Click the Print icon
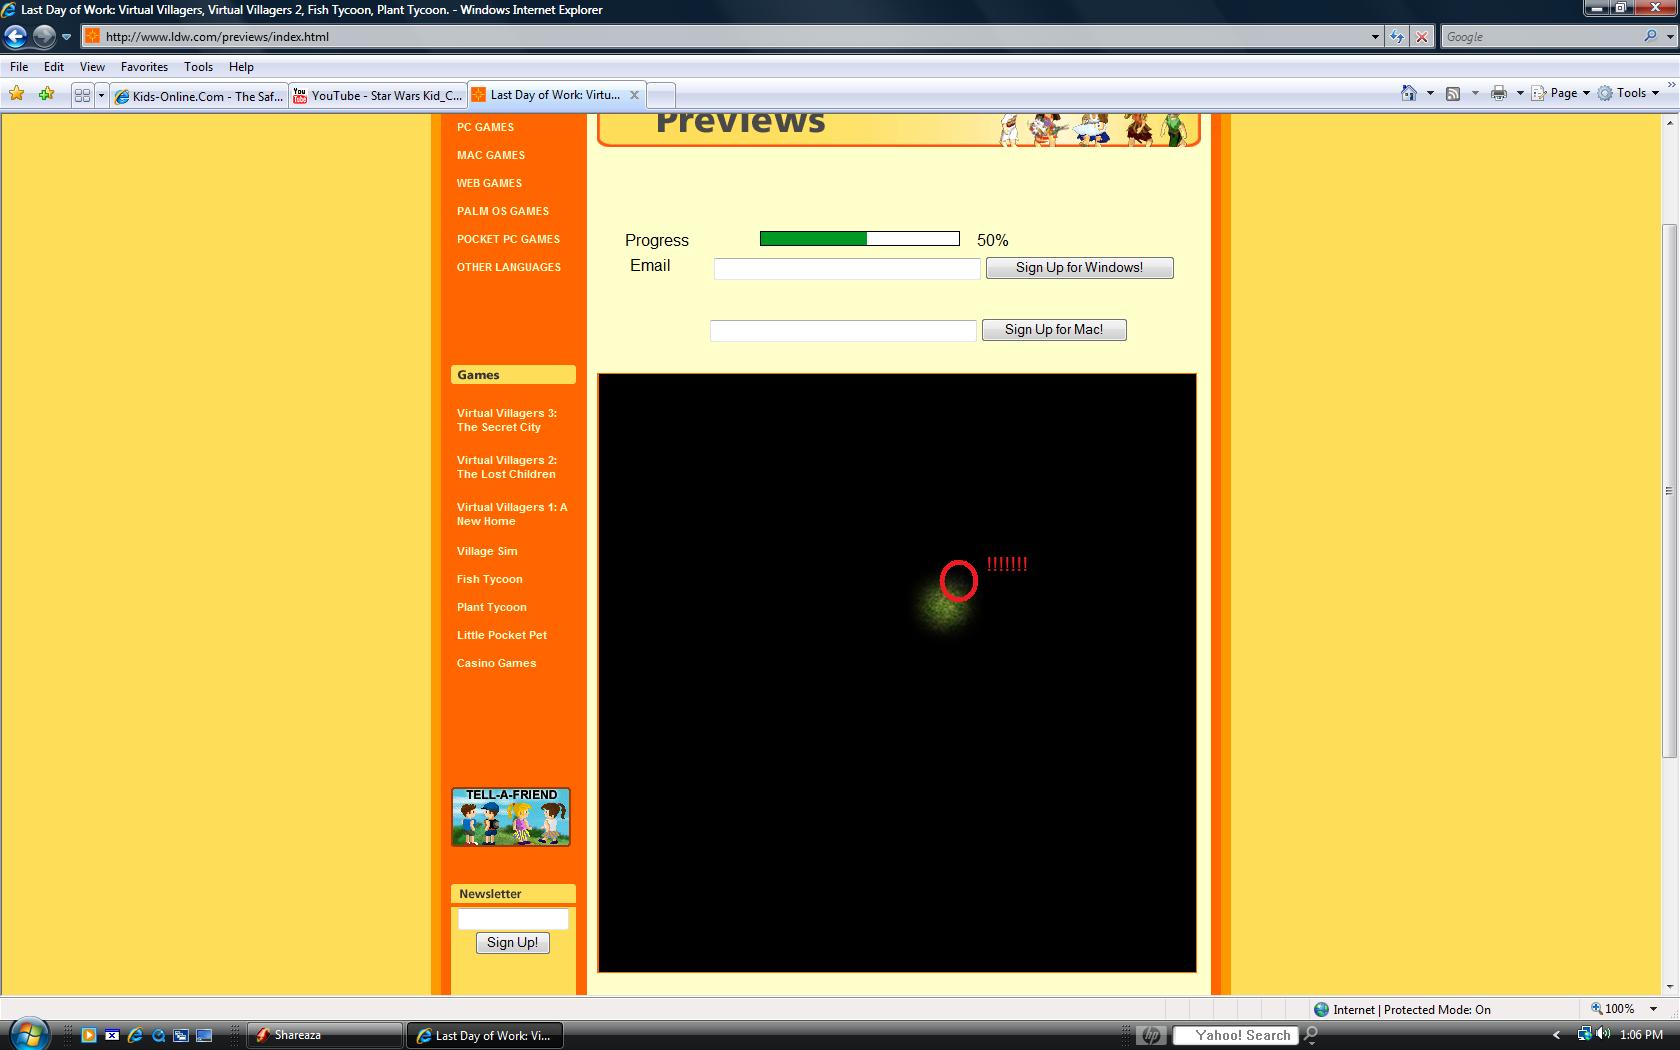The image size is (1680, 1050). [x=1498, y=93]
